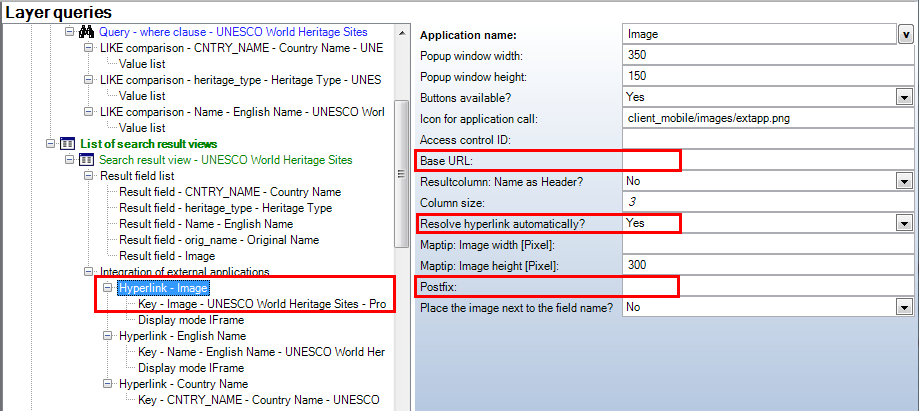Select Integration of external applications item
The width and height of the screenshot is (919, 411).
185,272
